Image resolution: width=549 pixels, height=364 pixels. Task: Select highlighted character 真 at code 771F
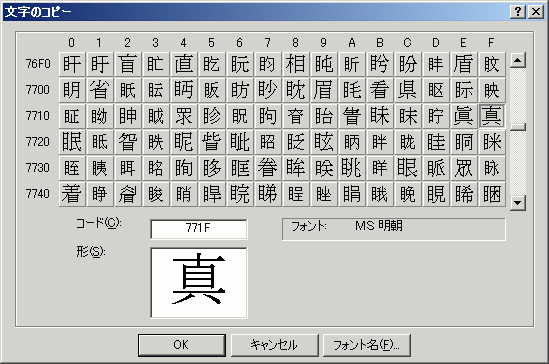click(492, 116)
